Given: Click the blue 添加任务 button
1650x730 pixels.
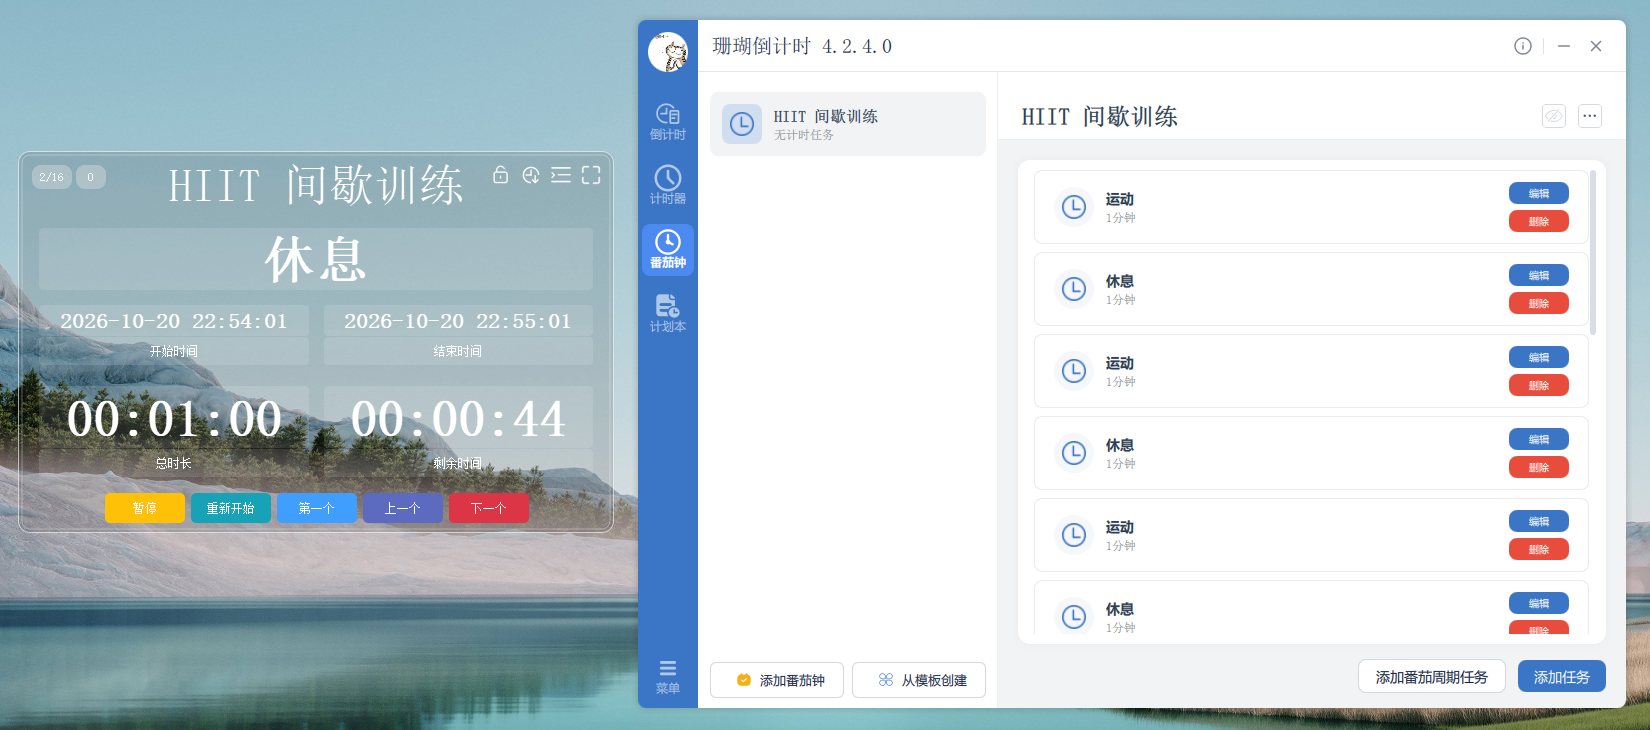Looking at the screenshot, I should pos(1562,677).
